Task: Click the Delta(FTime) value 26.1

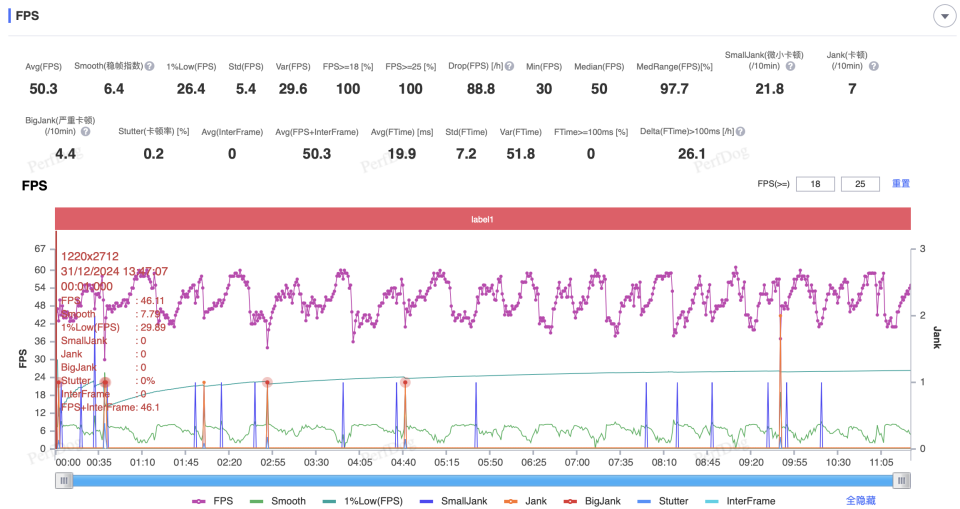Action: point(692,154)
